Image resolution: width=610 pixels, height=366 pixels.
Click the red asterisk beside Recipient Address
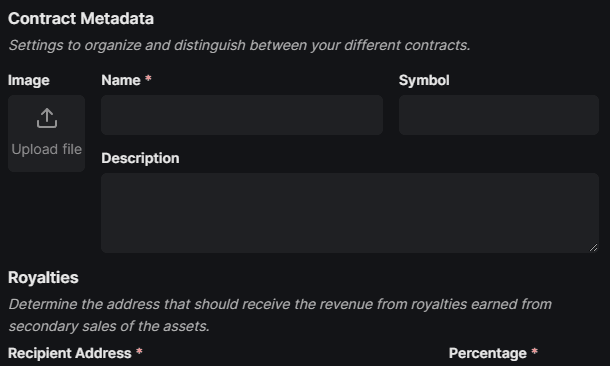point(139,352)
